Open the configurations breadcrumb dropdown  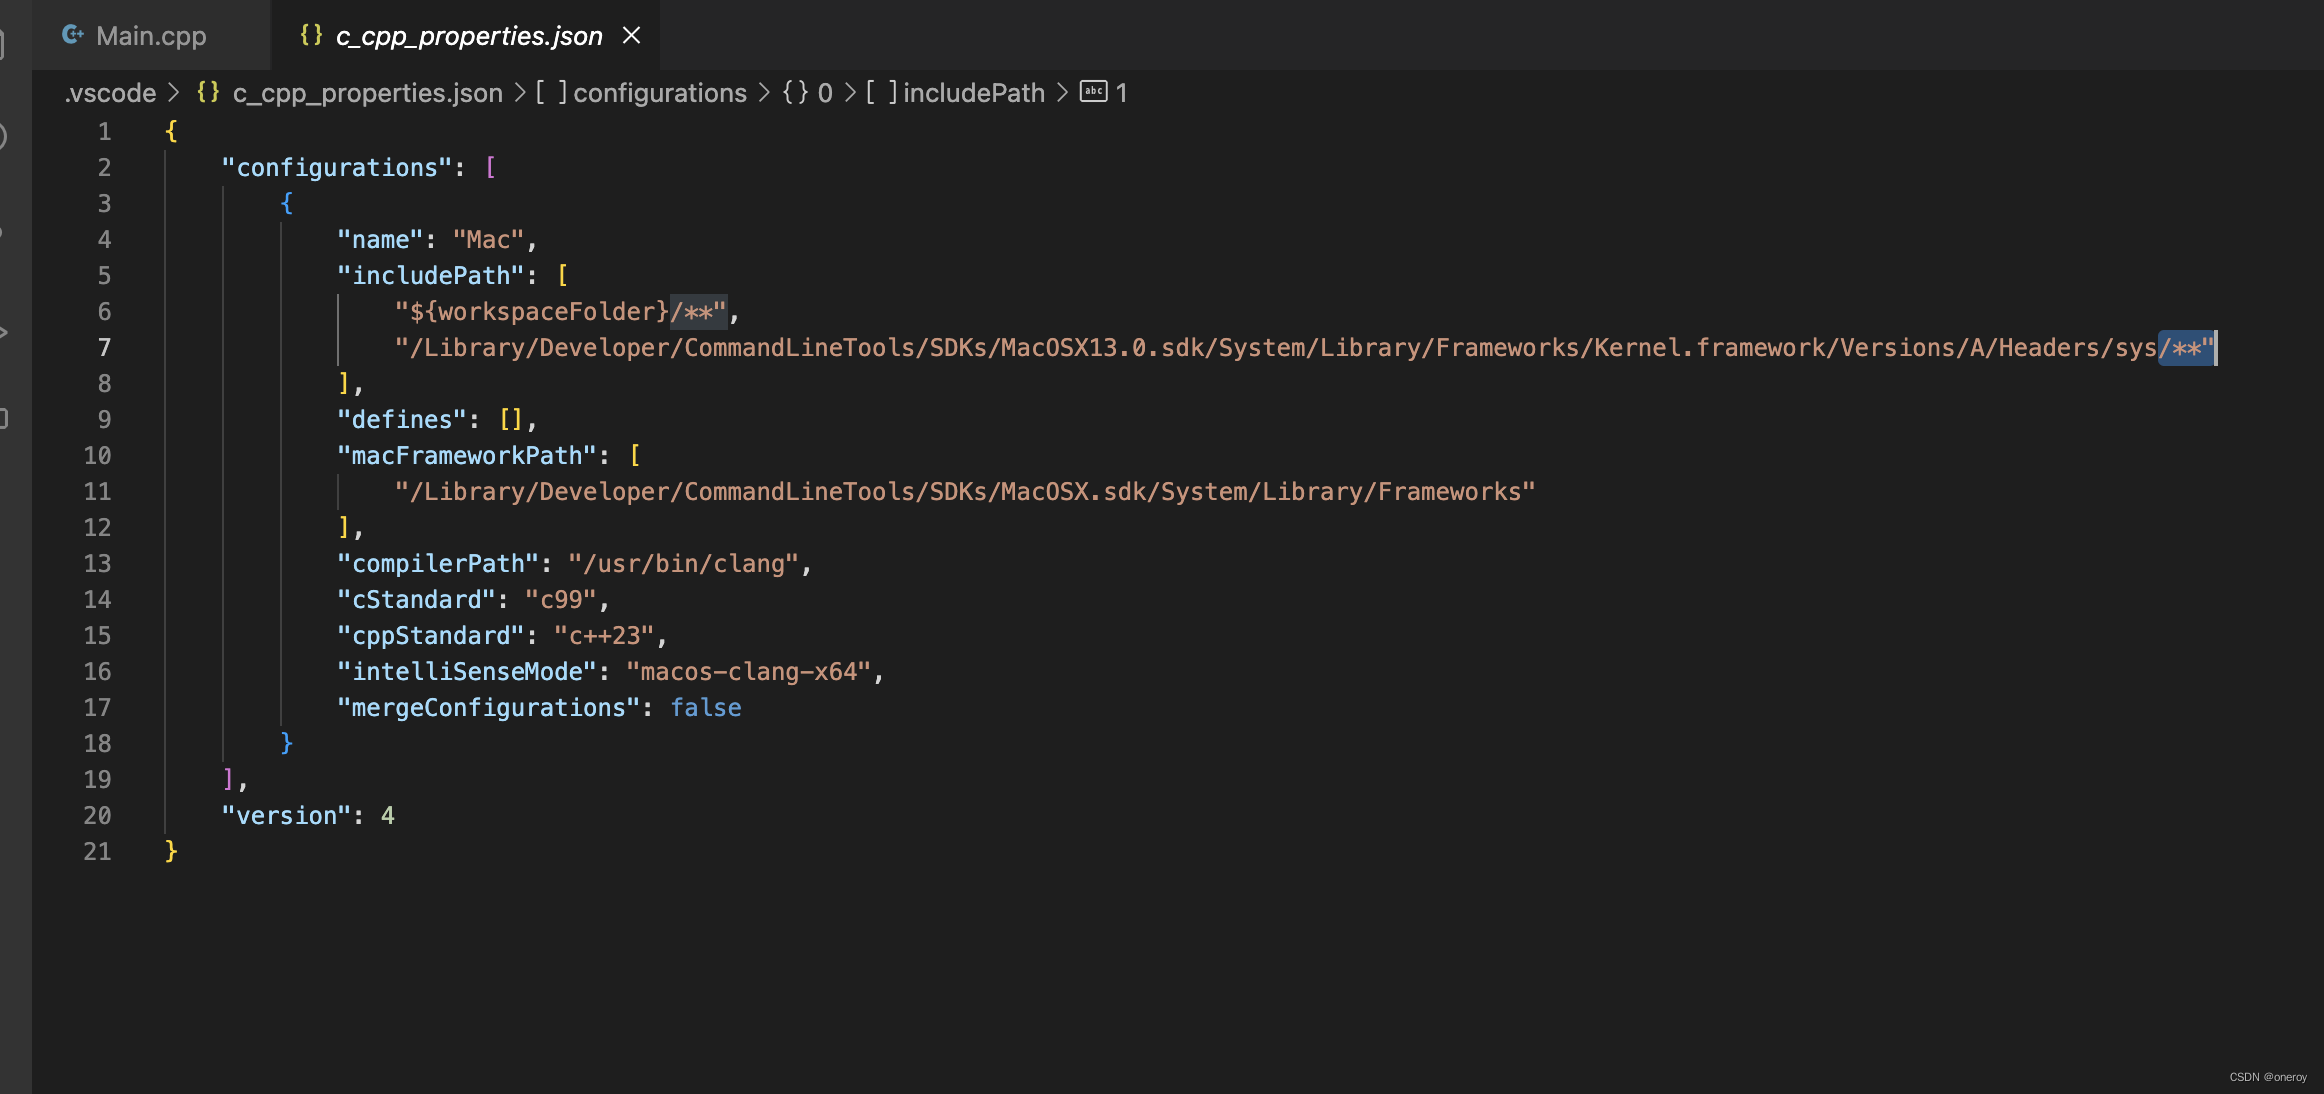(x=662, y=92)
